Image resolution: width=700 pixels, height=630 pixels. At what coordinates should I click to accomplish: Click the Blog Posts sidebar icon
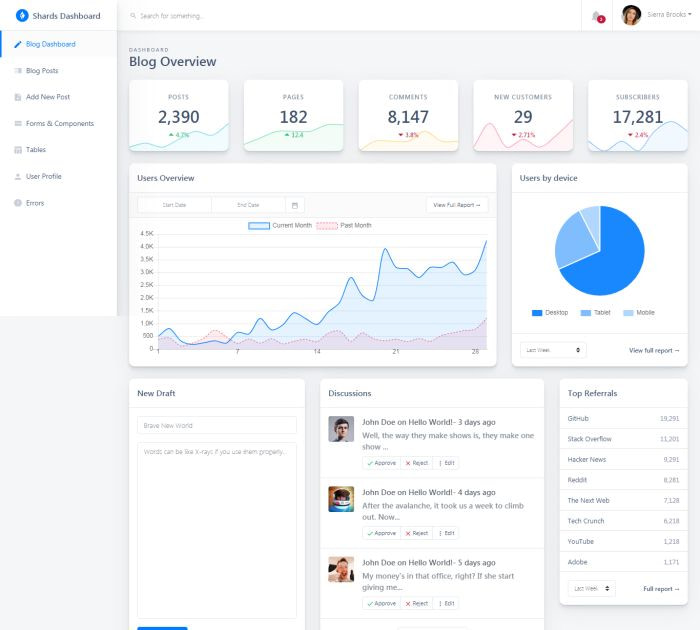tap(18, 71)
